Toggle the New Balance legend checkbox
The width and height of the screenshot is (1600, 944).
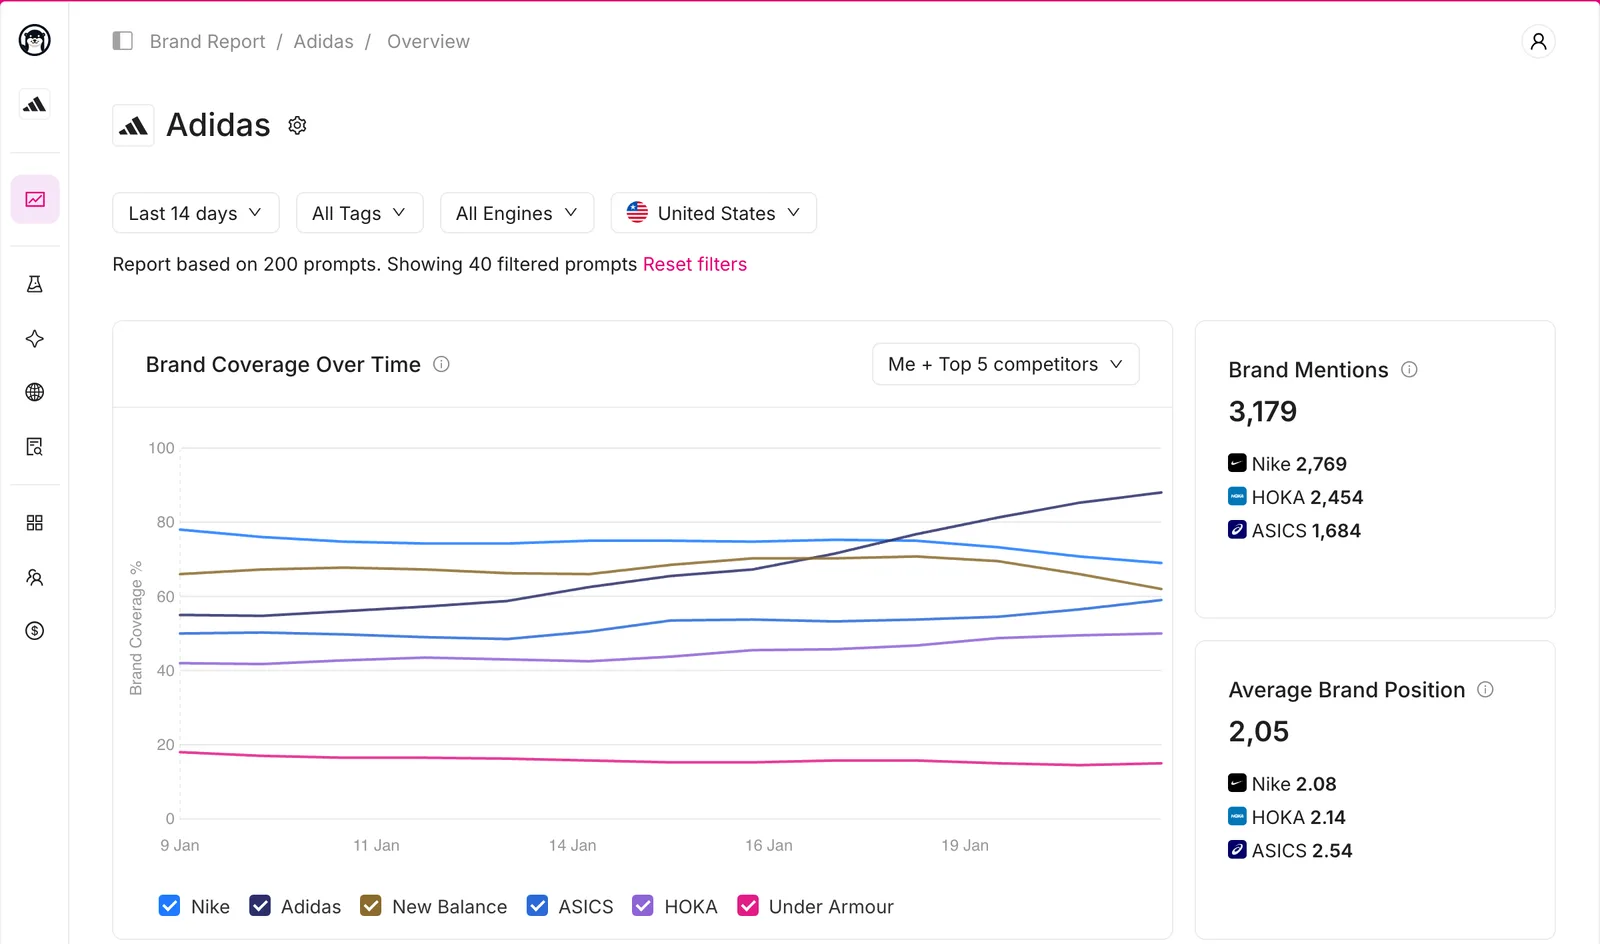(371, 906)
